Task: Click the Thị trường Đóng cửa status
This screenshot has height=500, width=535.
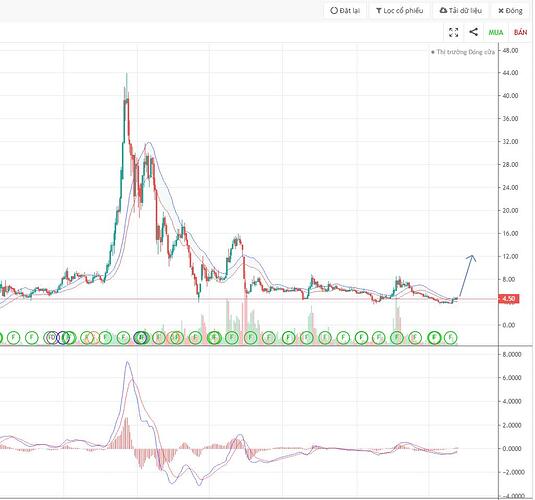Action: (x=463, y=52)
